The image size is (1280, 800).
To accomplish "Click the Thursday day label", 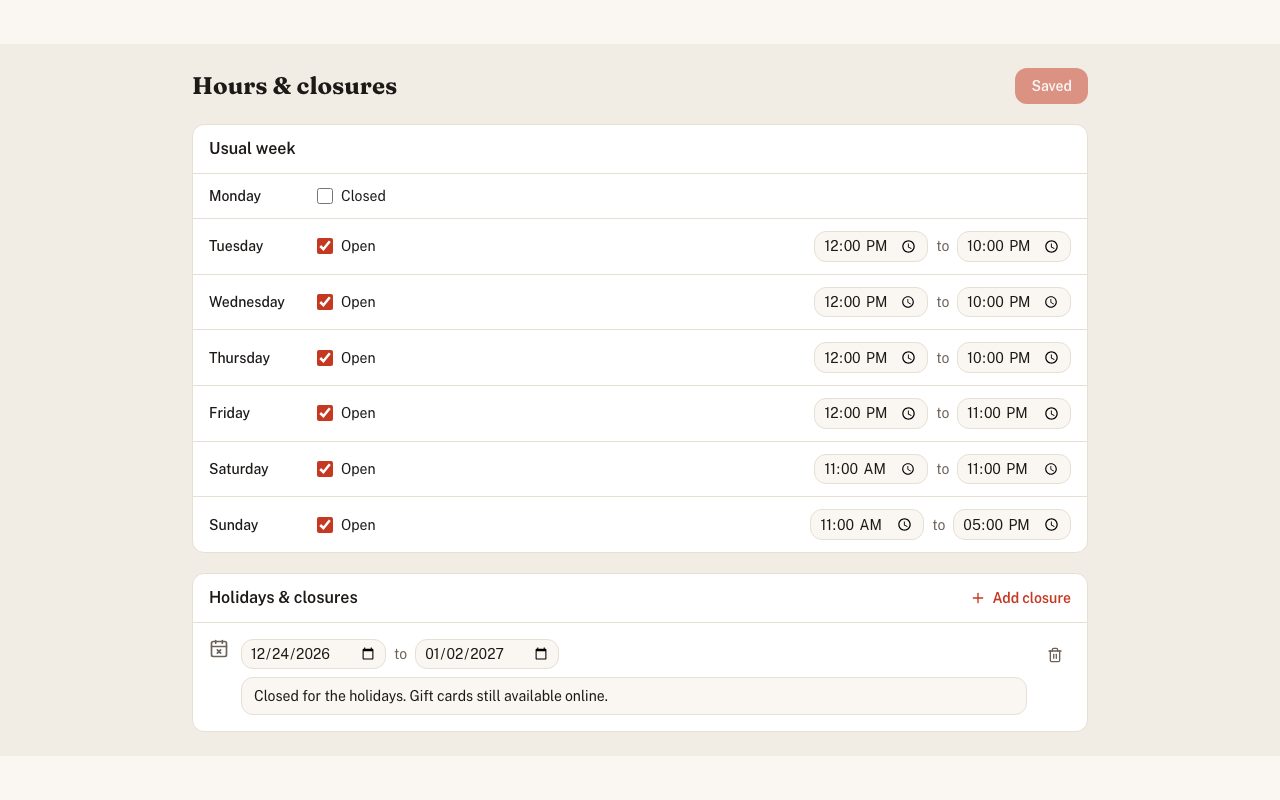I will coord(240,358).
